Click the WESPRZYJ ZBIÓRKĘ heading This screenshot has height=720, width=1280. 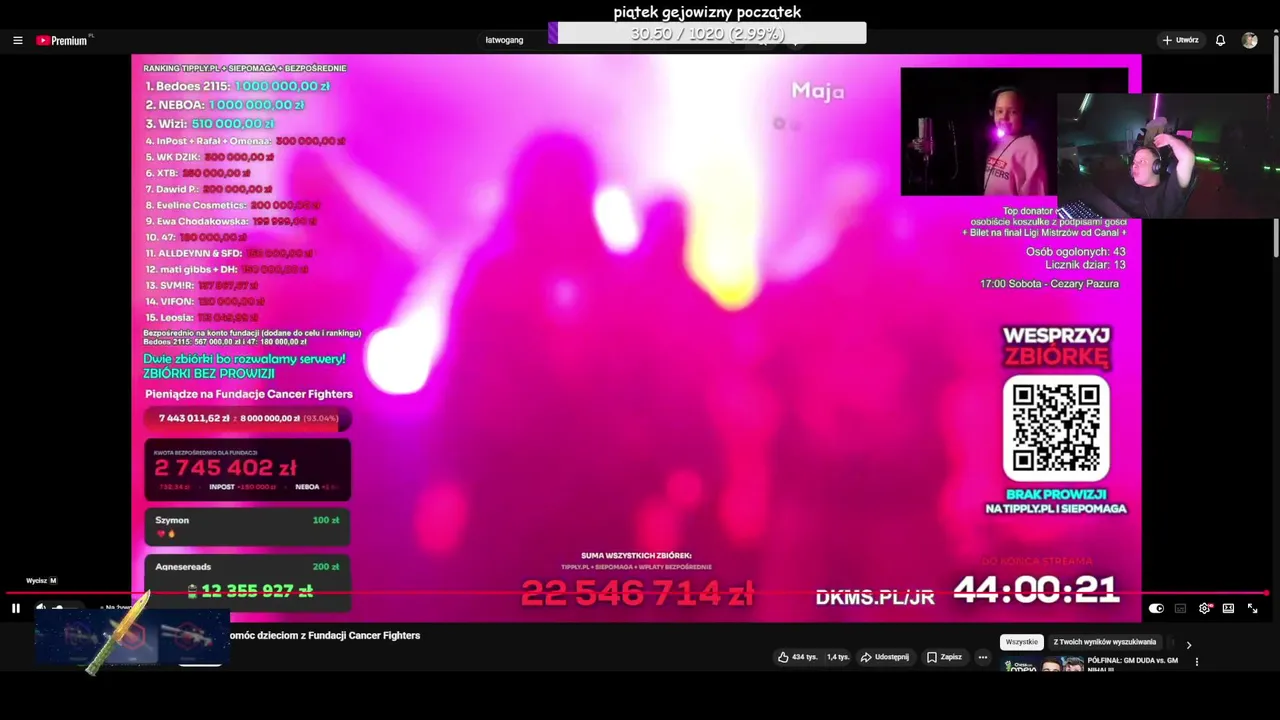point(1056,346)
